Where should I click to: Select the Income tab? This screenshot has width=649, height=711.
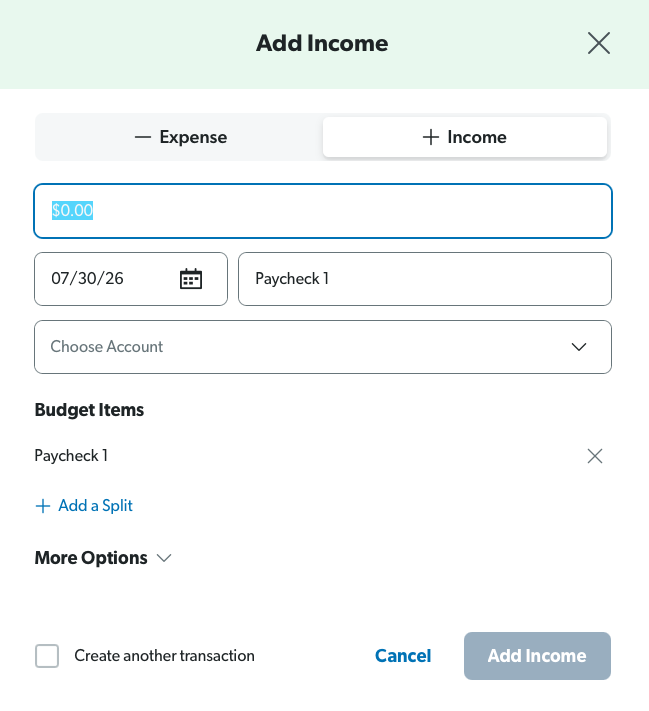pos(465,137)
